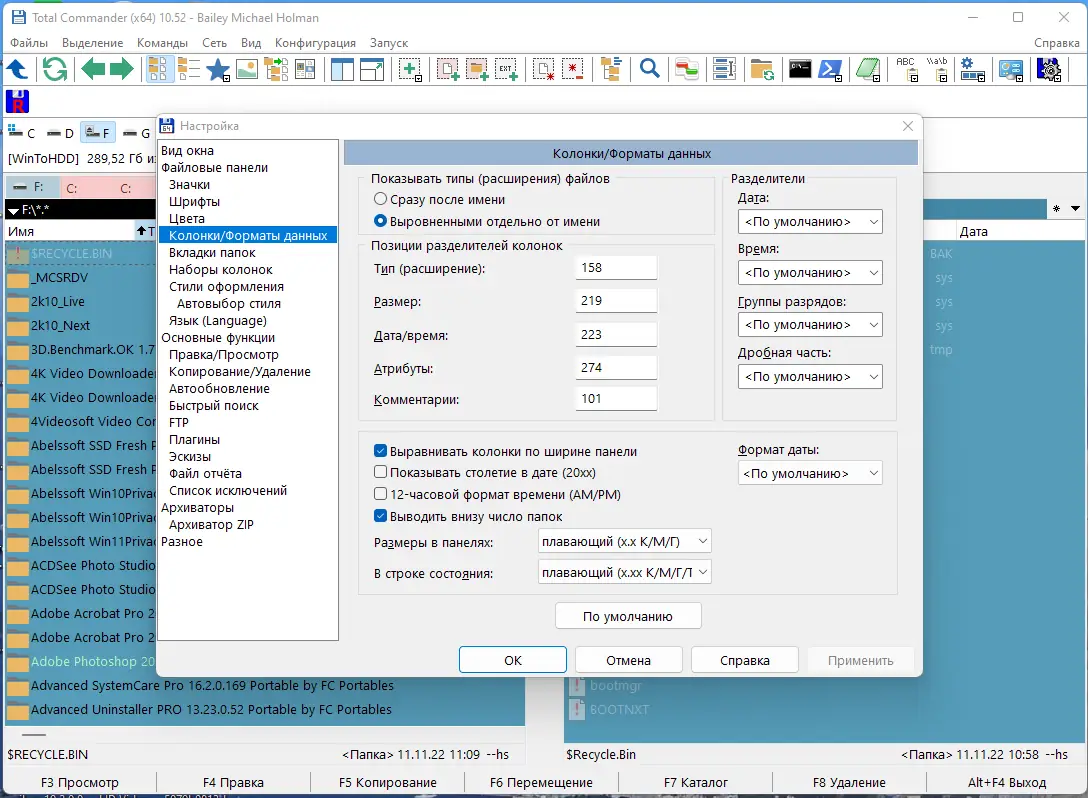
Task: Click the Справка dialog button
Action: [x=745, y=660]
